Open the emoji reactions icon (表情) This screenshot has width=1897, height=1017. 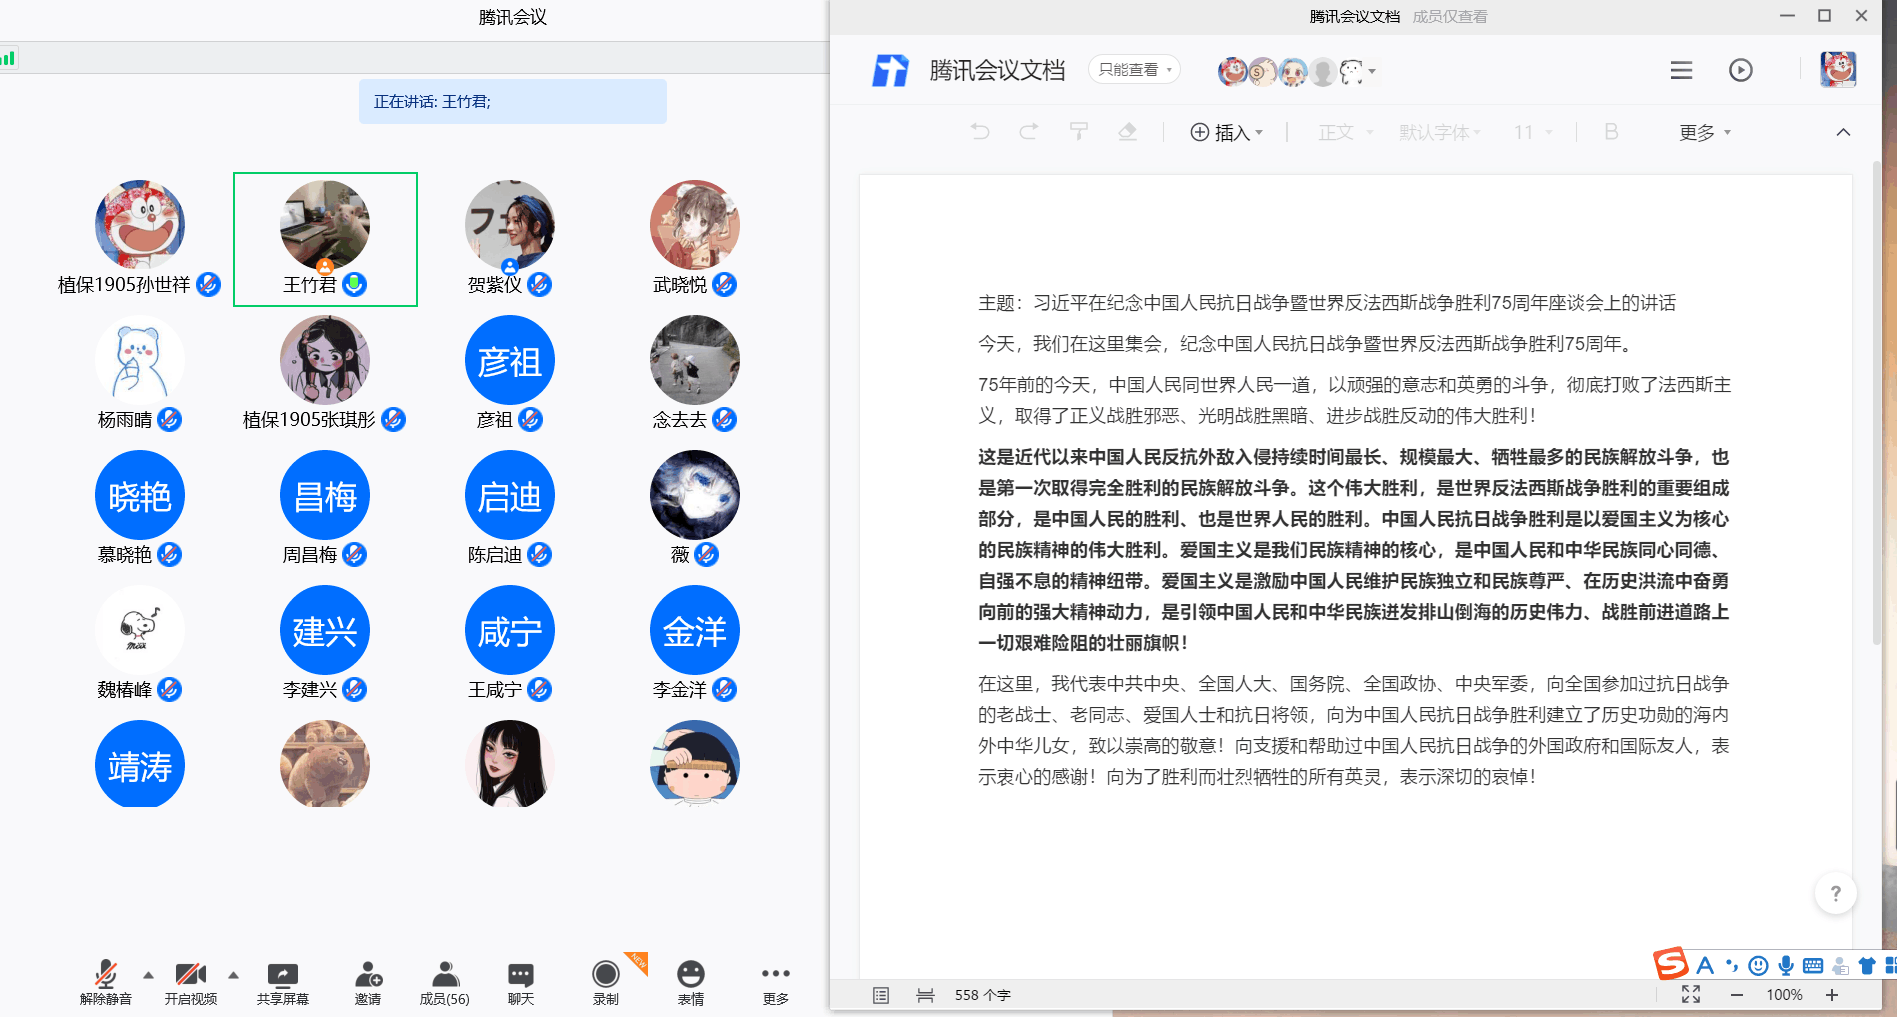point(691,977)
